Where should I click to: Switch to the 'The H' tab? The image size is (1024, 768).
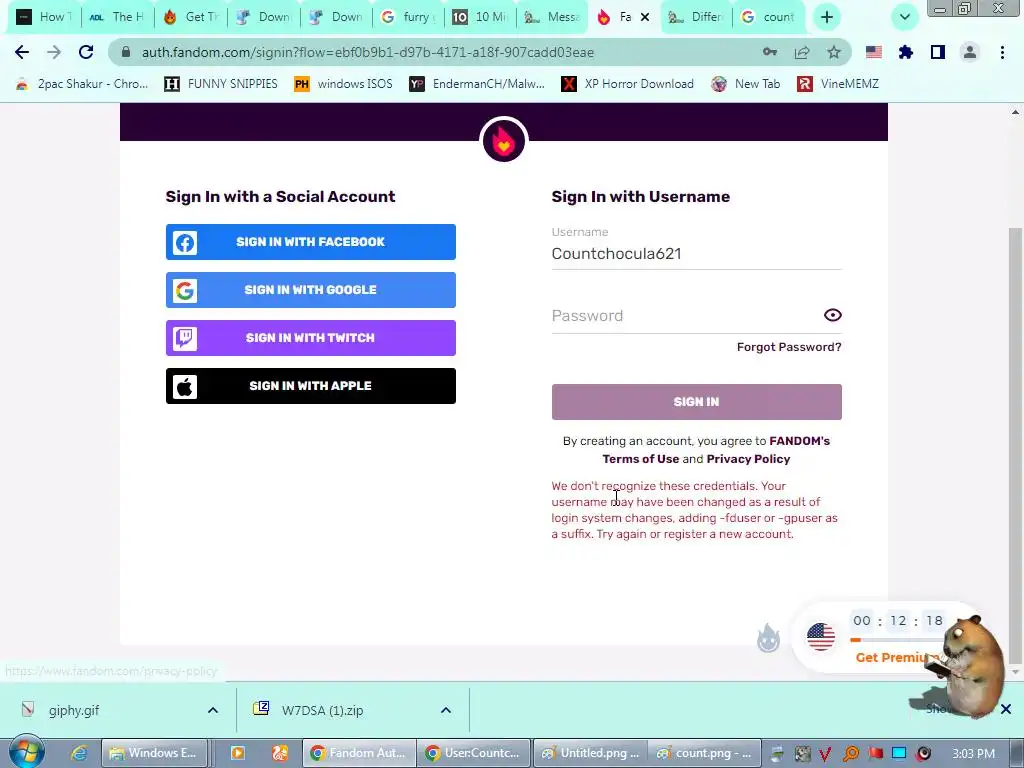tap(118, 17)
